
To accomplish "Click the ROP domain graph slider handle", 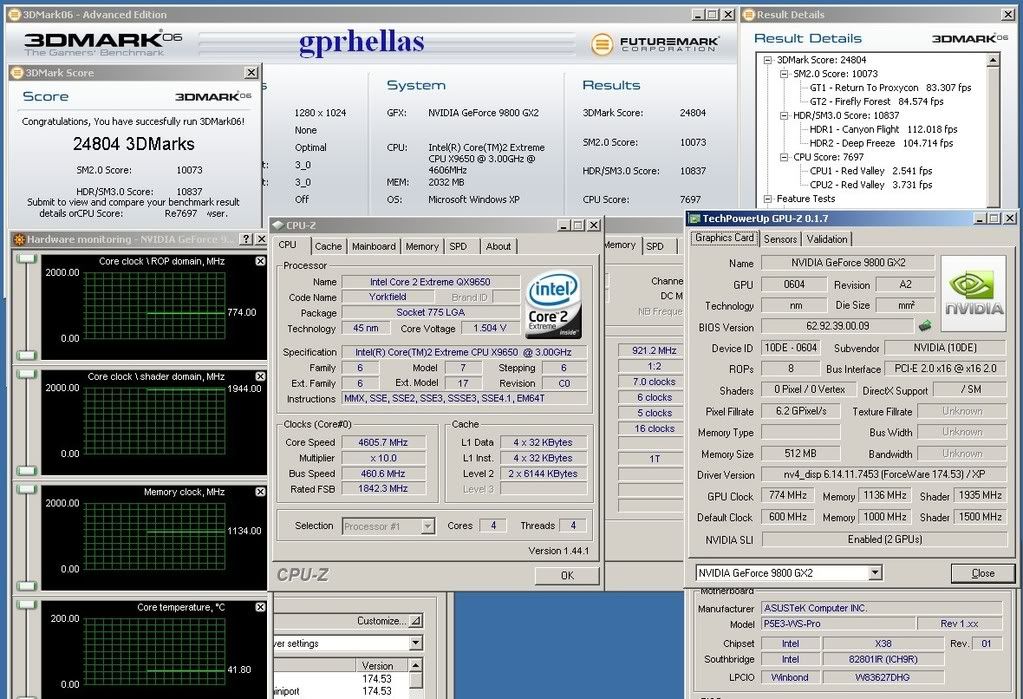I will 26,260.
